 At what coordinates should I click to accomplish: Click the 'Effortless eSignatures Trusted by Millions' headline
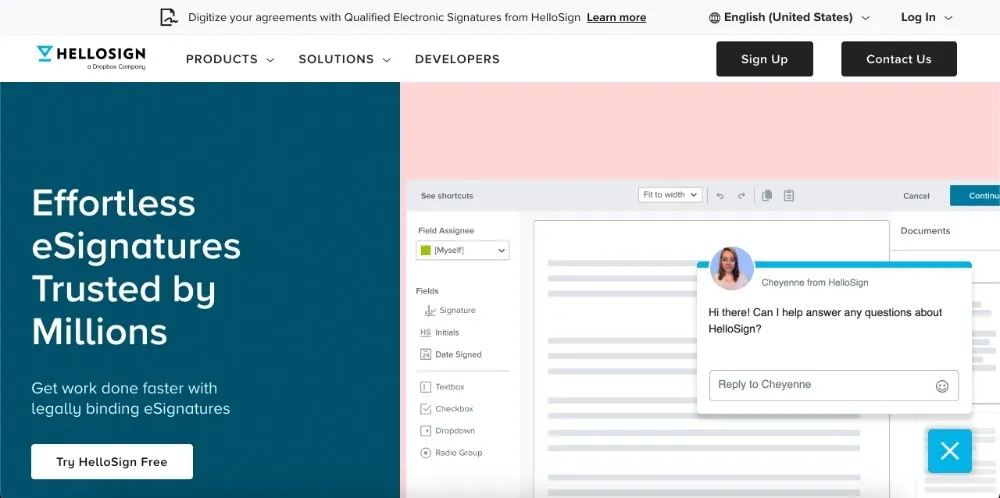click(x=136, y=267)
